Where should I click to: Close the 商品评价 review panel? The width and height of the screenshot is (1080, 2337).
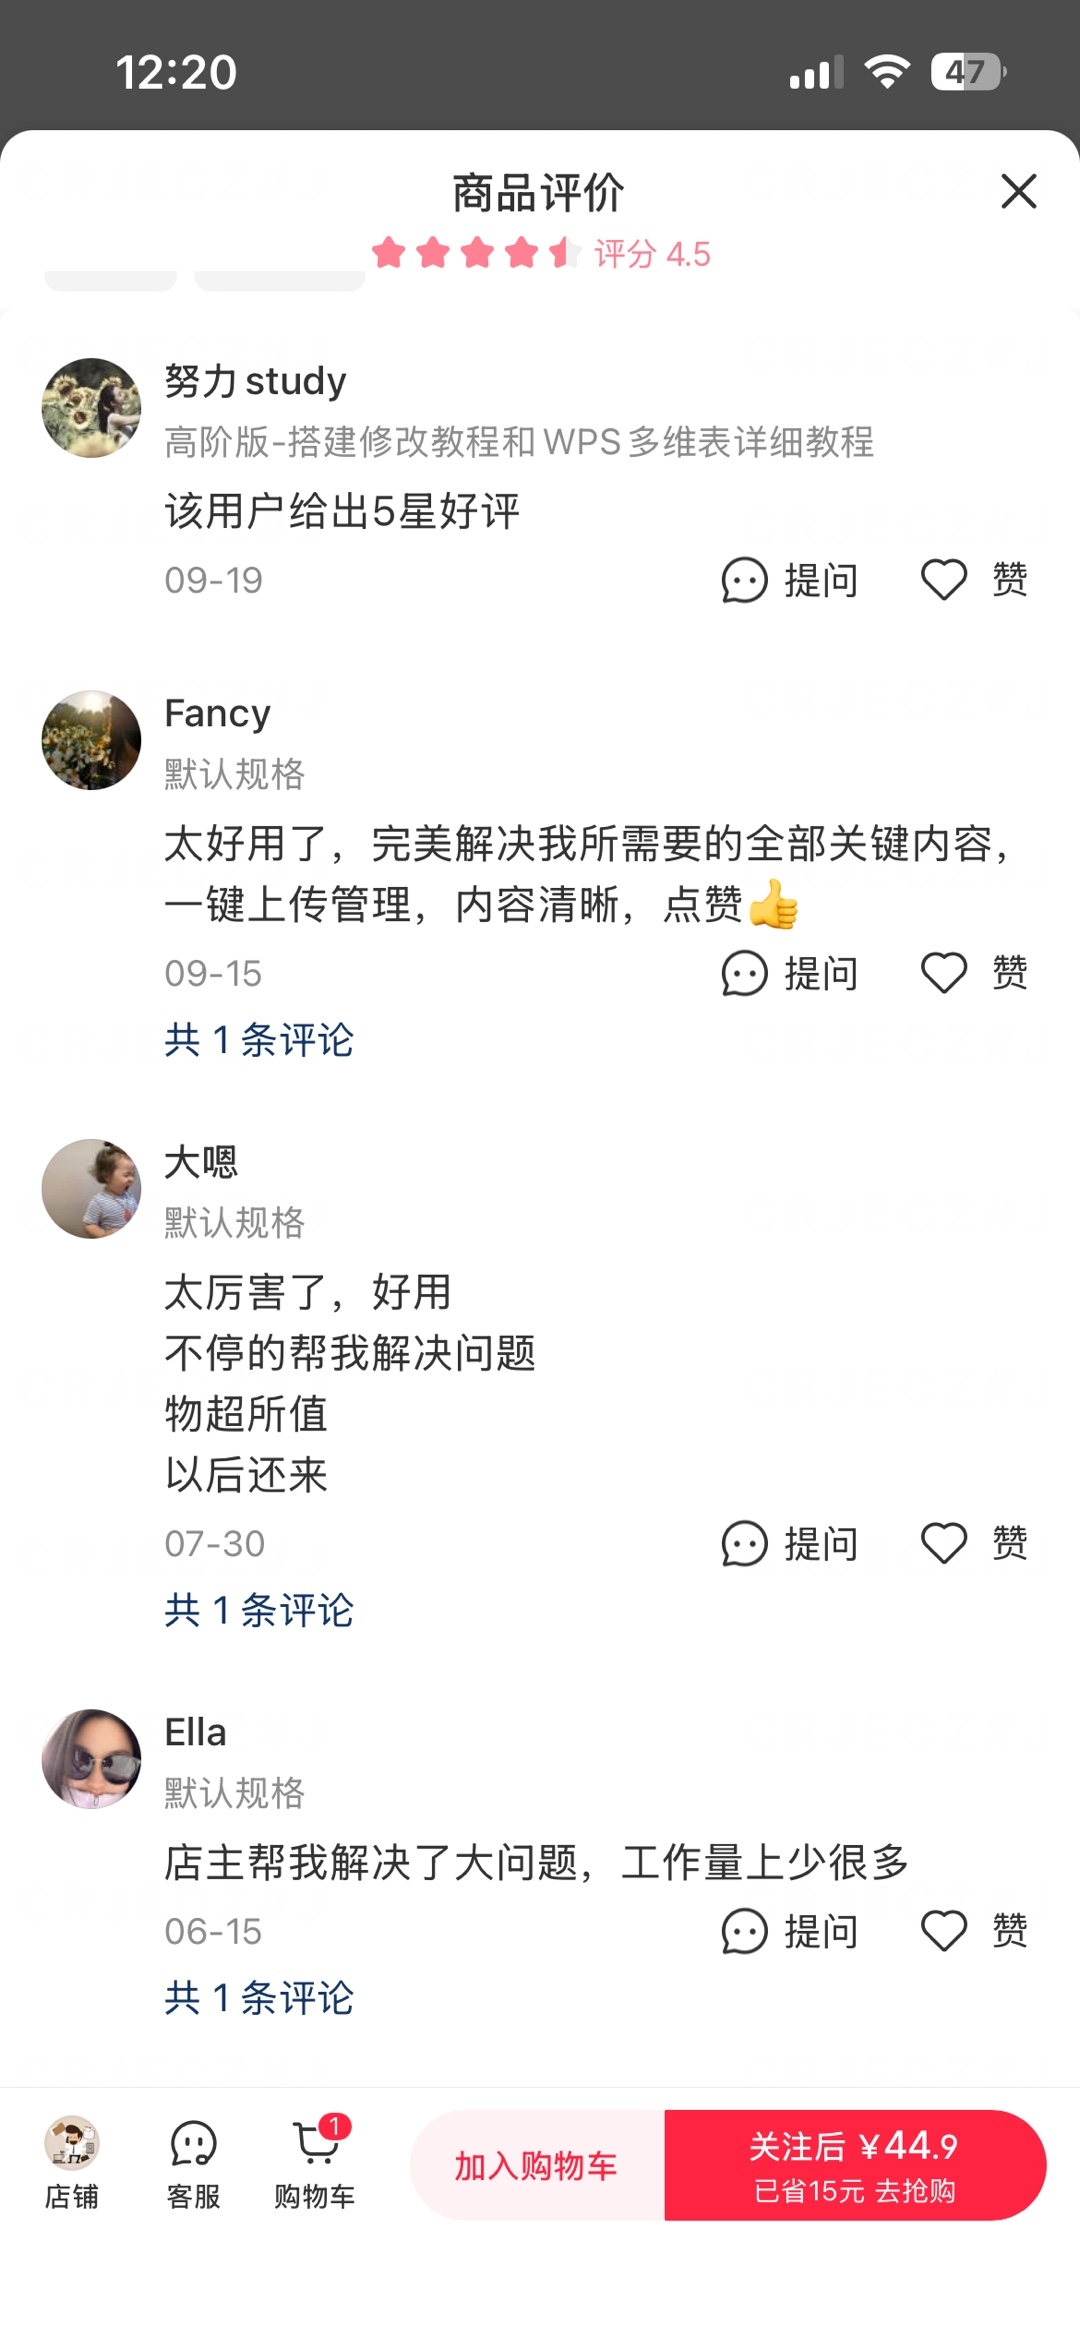[x=1018, y=191]
